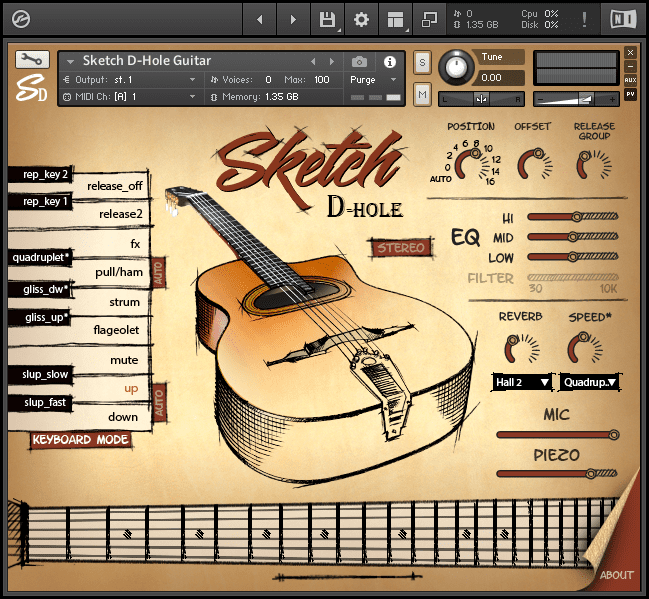The width and height of the screenshot is (649, 599).
Task: Go to previous preset with left arrow in toolbar
Action: point(260,19)
